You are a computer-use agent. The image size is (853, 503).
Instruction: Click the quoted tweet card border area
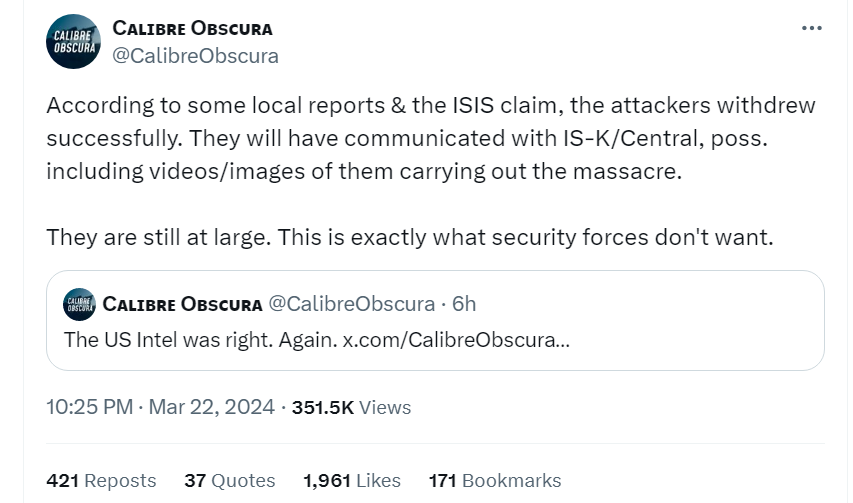pyautogui.click(x=435, y=320)
